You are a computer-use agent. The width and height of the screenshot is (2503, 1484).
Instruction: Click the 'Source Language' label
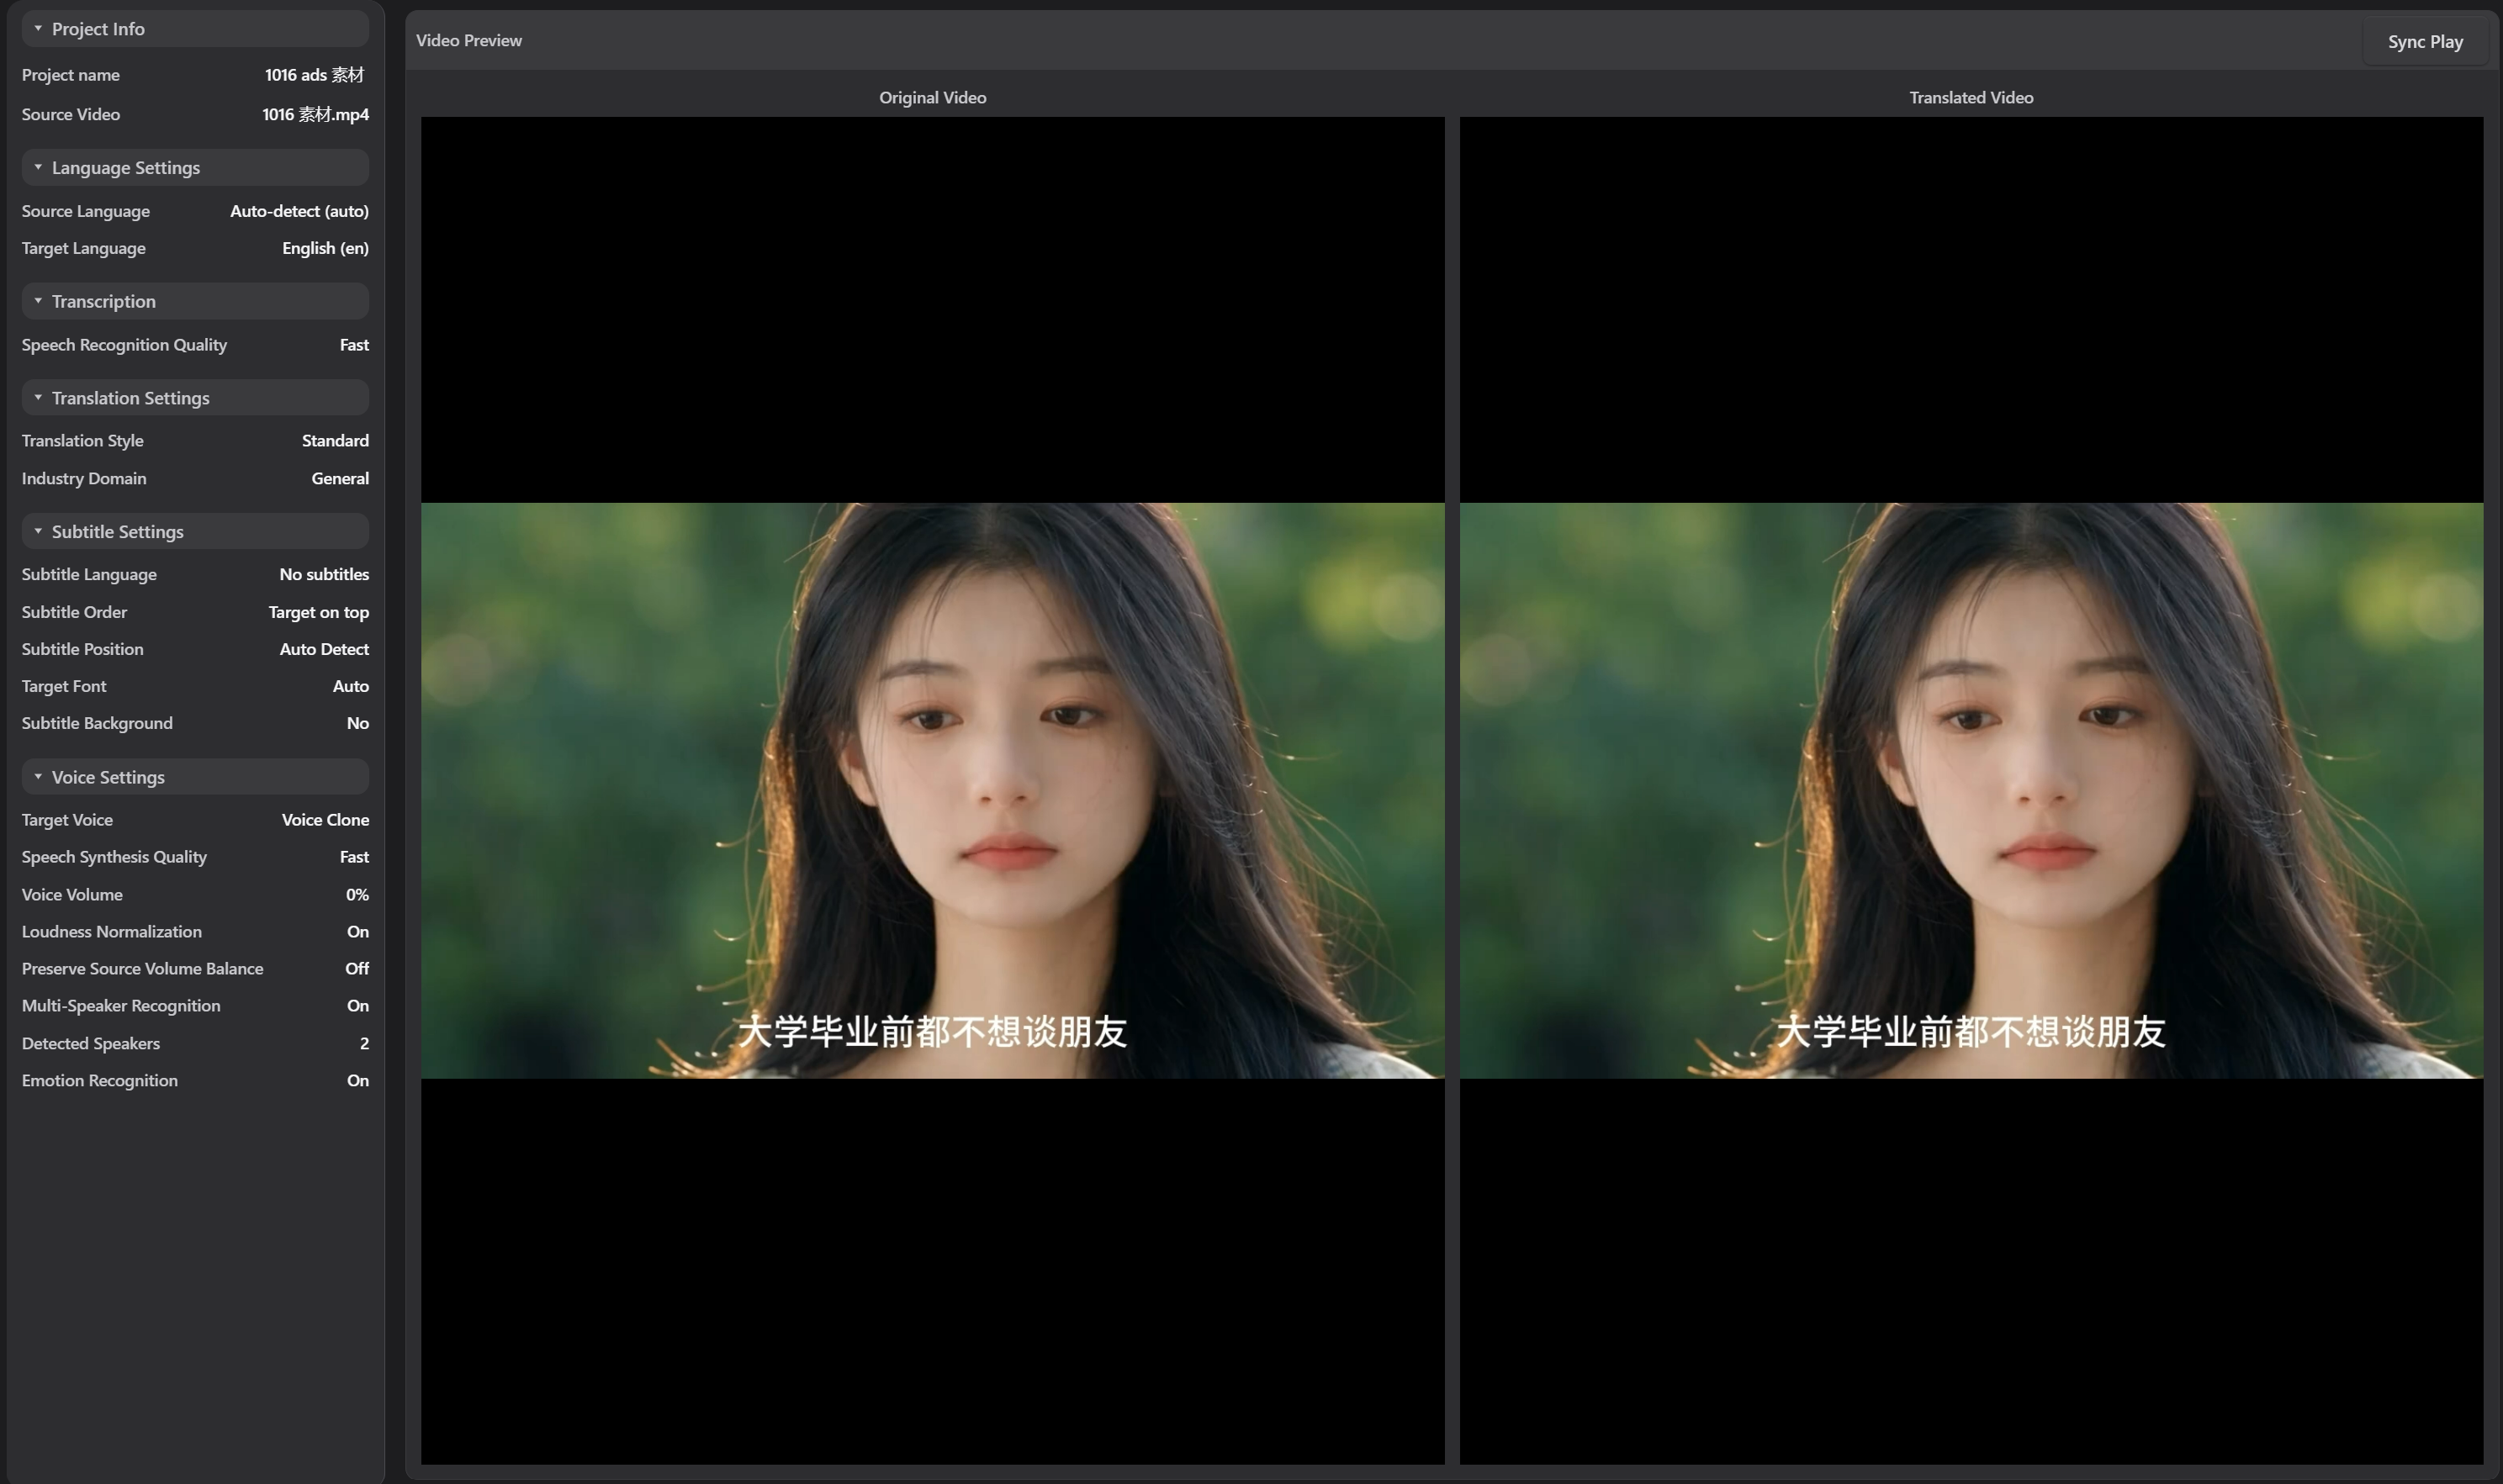[x=86, y=211]
